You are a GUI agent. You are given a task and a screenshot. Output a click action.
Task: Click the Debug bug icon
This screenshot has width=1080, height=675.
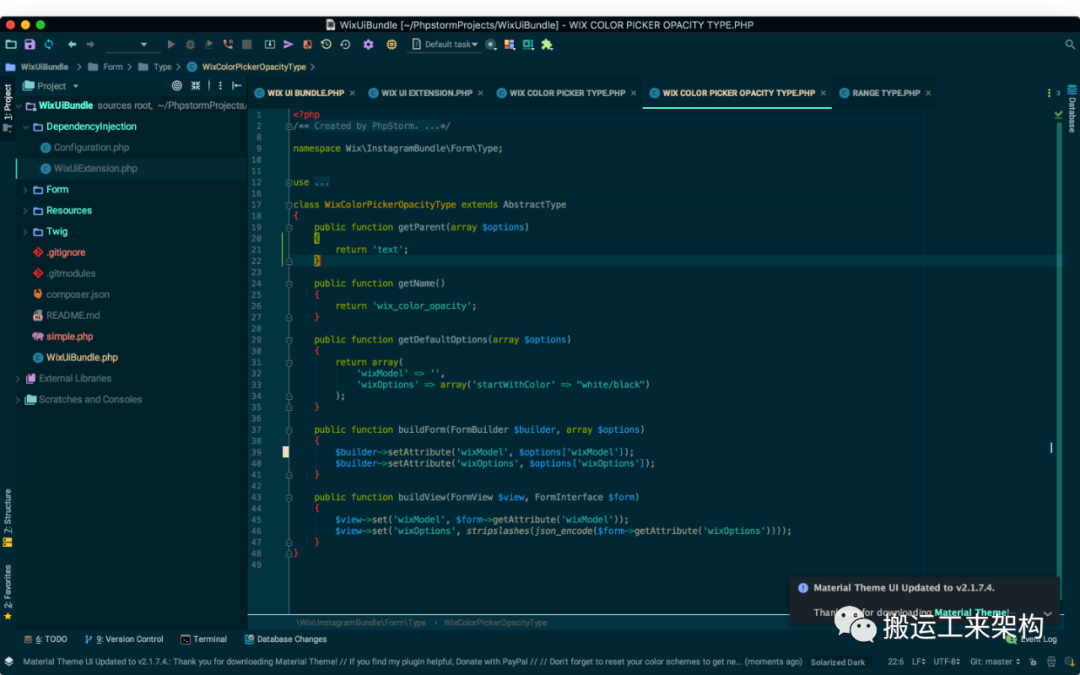[190, 44]
